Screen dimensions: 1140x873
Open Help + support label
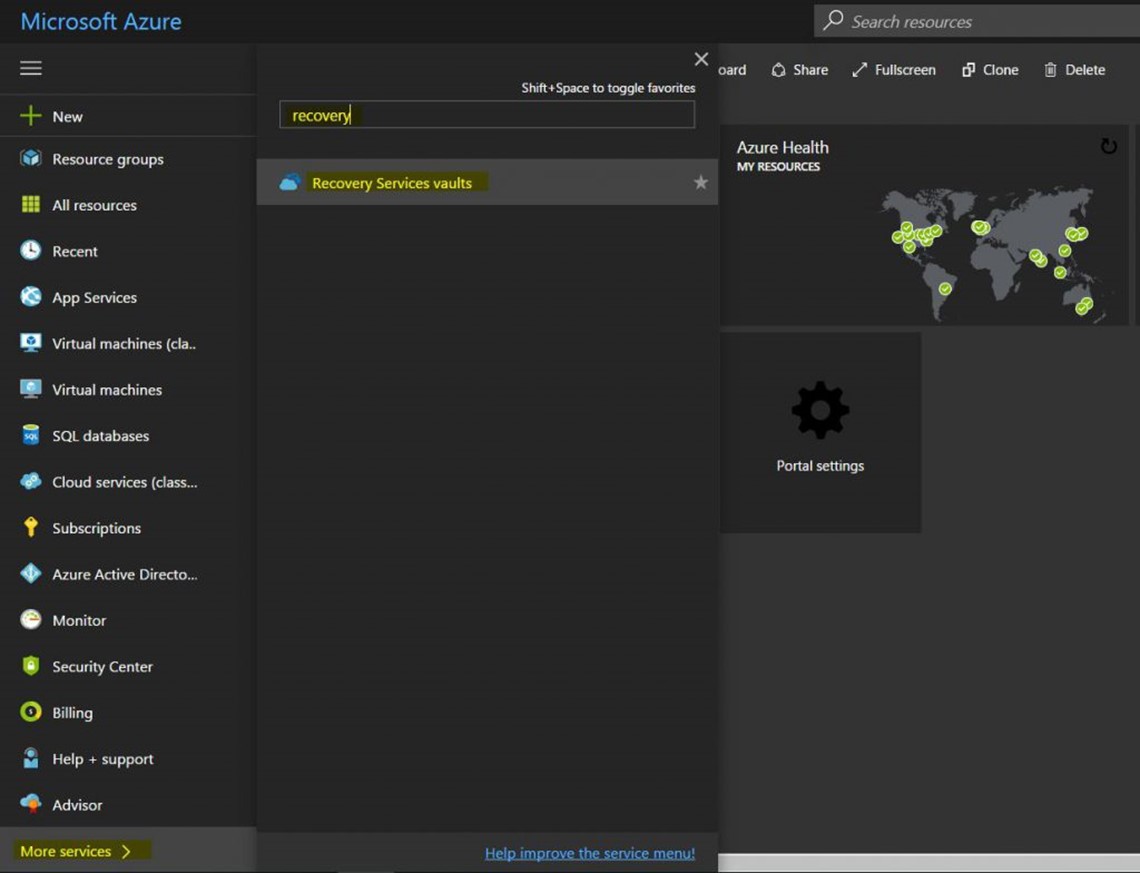tap(103, 759)
